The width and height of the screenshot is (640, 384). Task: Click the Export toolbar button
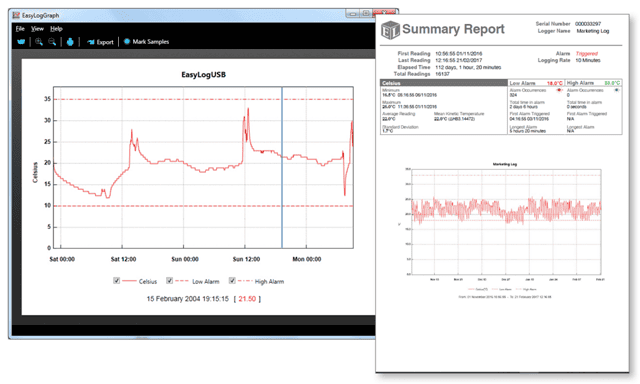click(100, 42)
